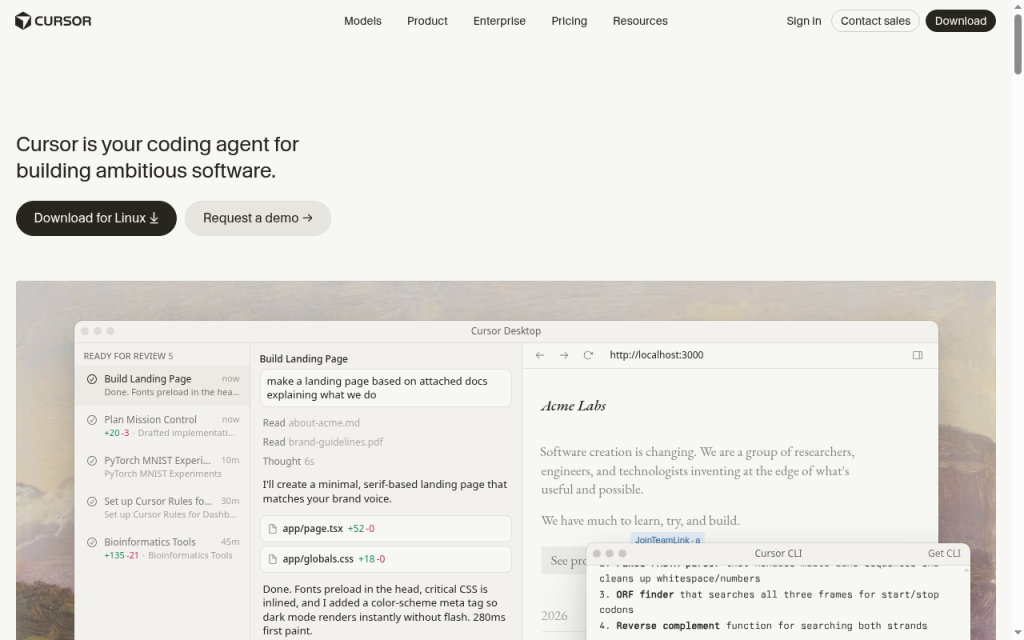Screen dimensions: 1024x640
Task: Click the Contact sales button
Action: coord(875,21)
